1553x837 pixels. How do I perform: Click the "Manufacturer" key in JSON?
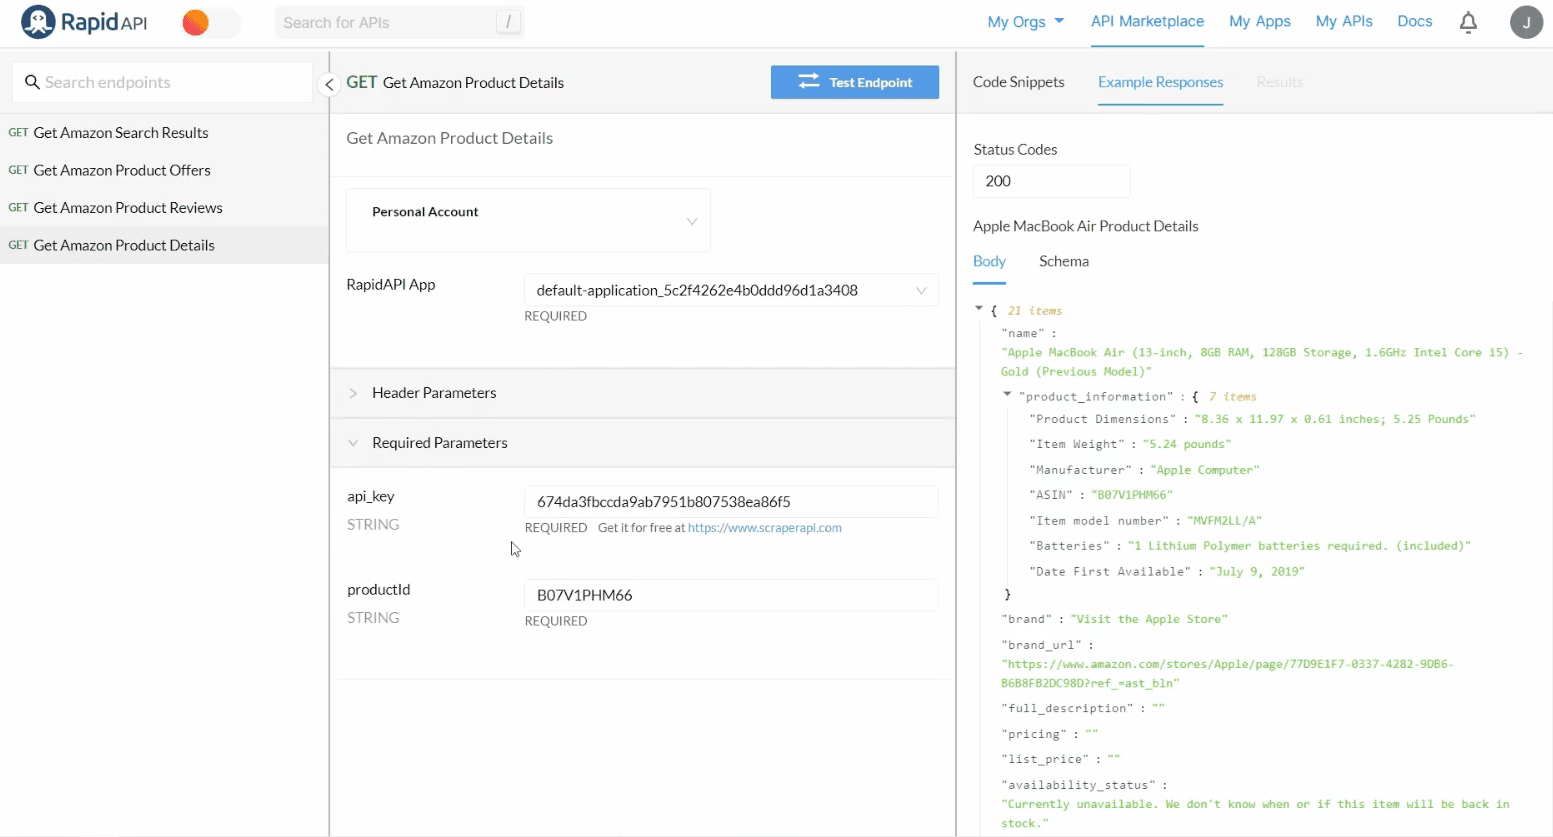point(1080,469)
